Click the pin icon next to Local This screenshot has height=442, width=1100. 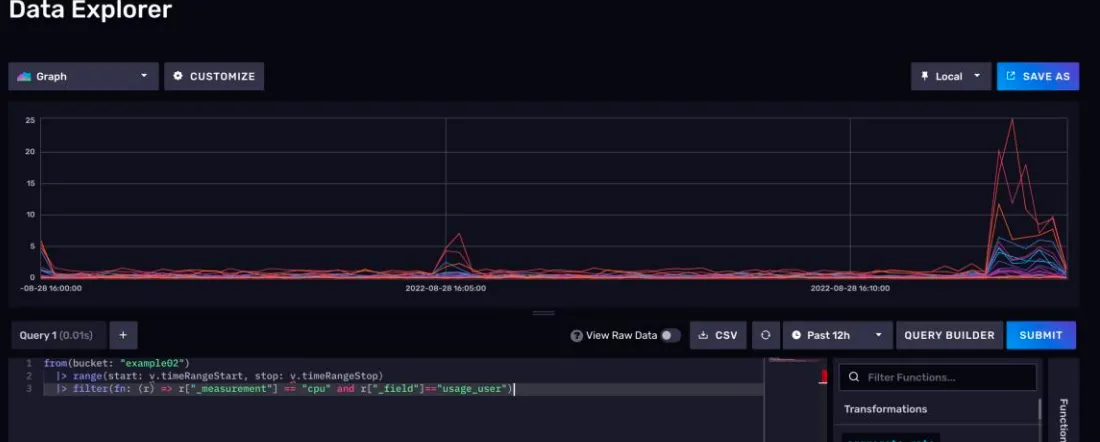pyautogui.click(x=925, y=76)
